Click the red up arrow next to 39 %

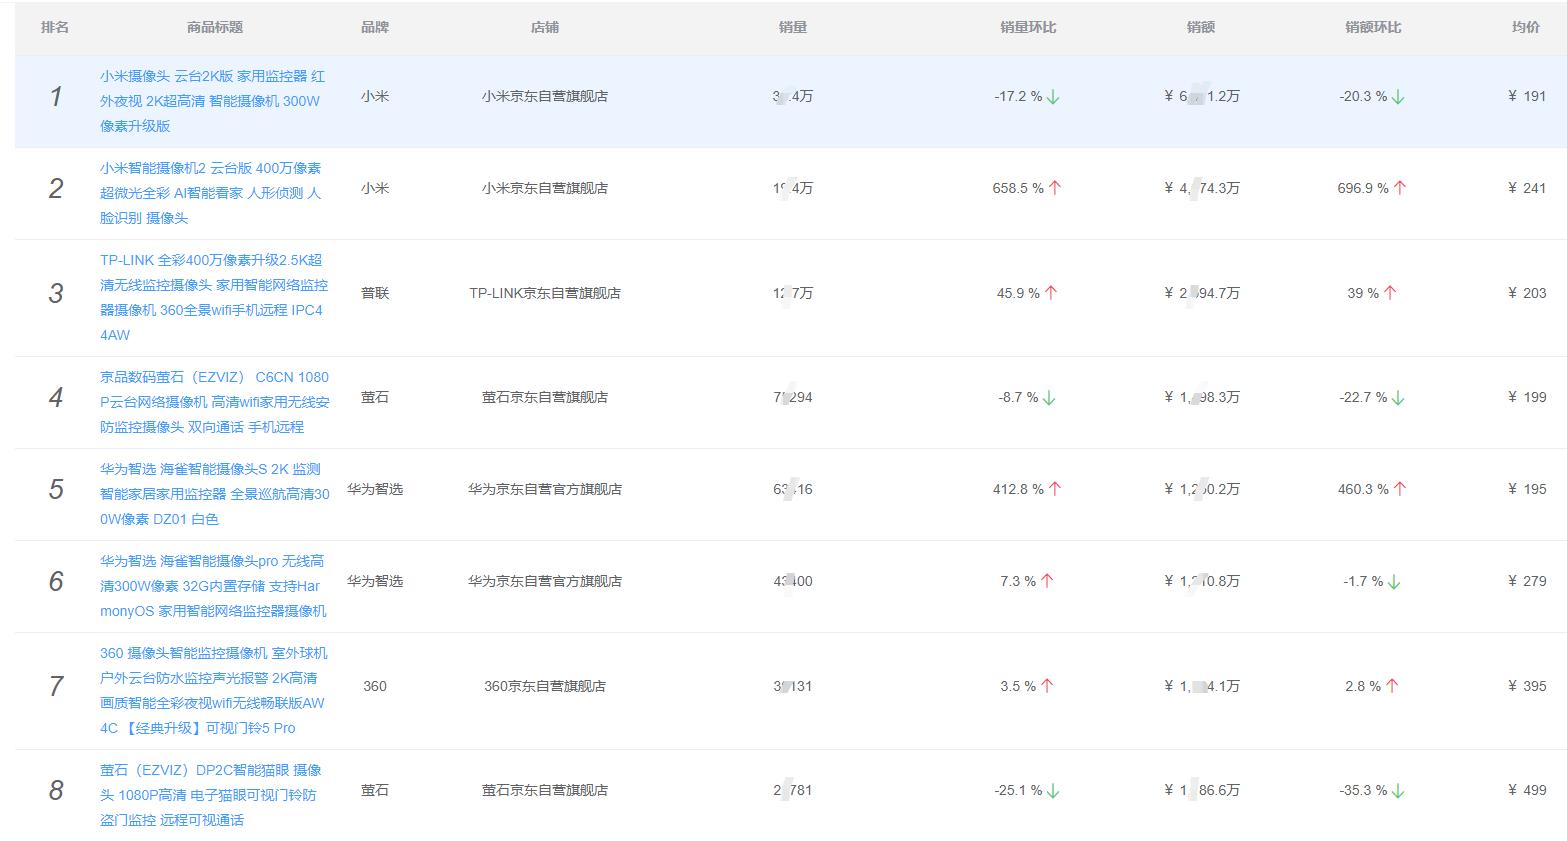[1390, 293]
